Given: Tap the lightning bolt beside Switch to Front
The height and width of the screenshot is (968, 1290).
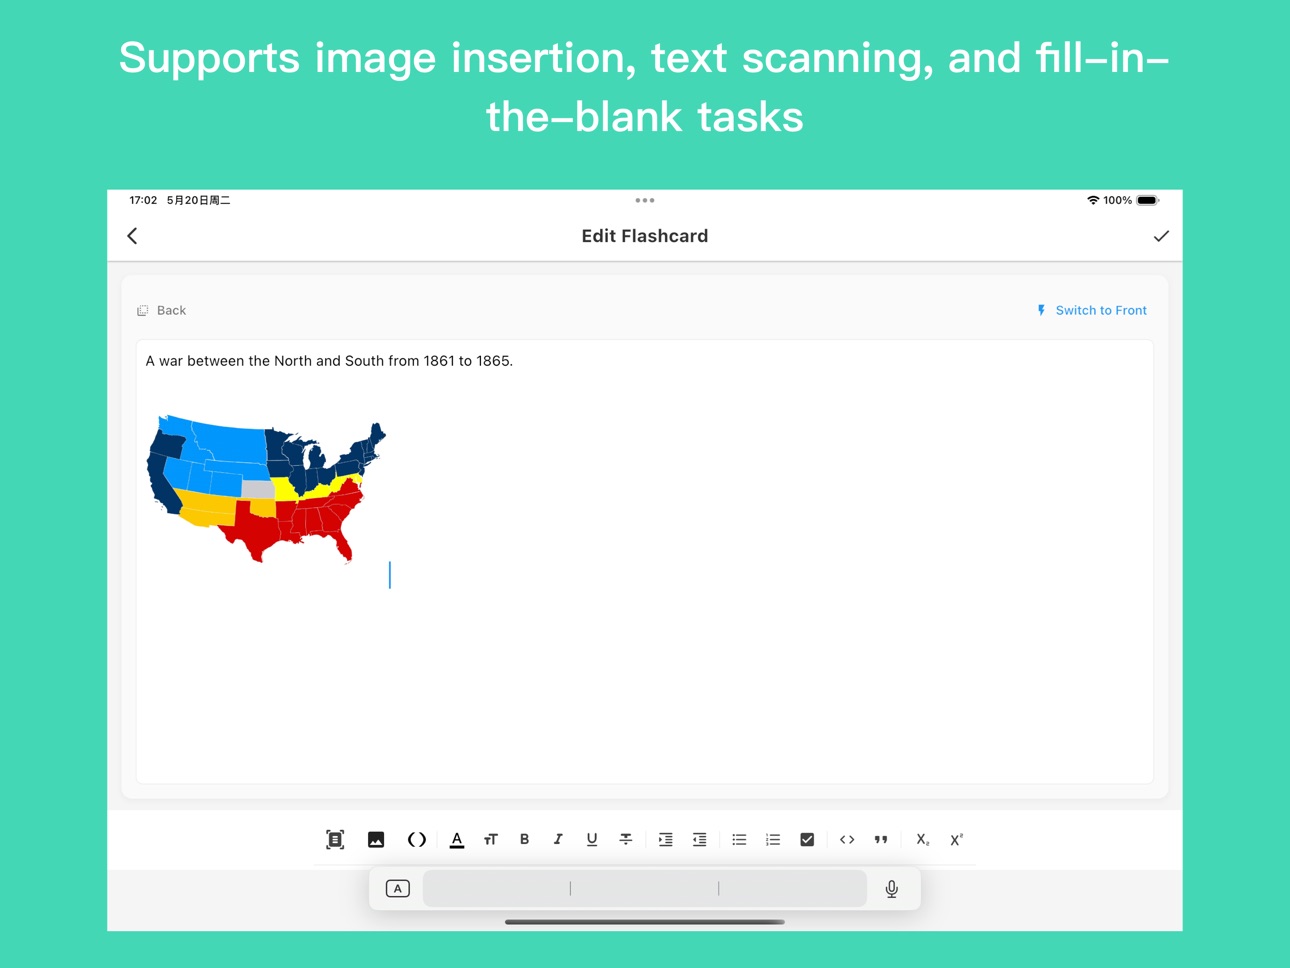Looking at the screenshot, I should [x=1041, y=310].
